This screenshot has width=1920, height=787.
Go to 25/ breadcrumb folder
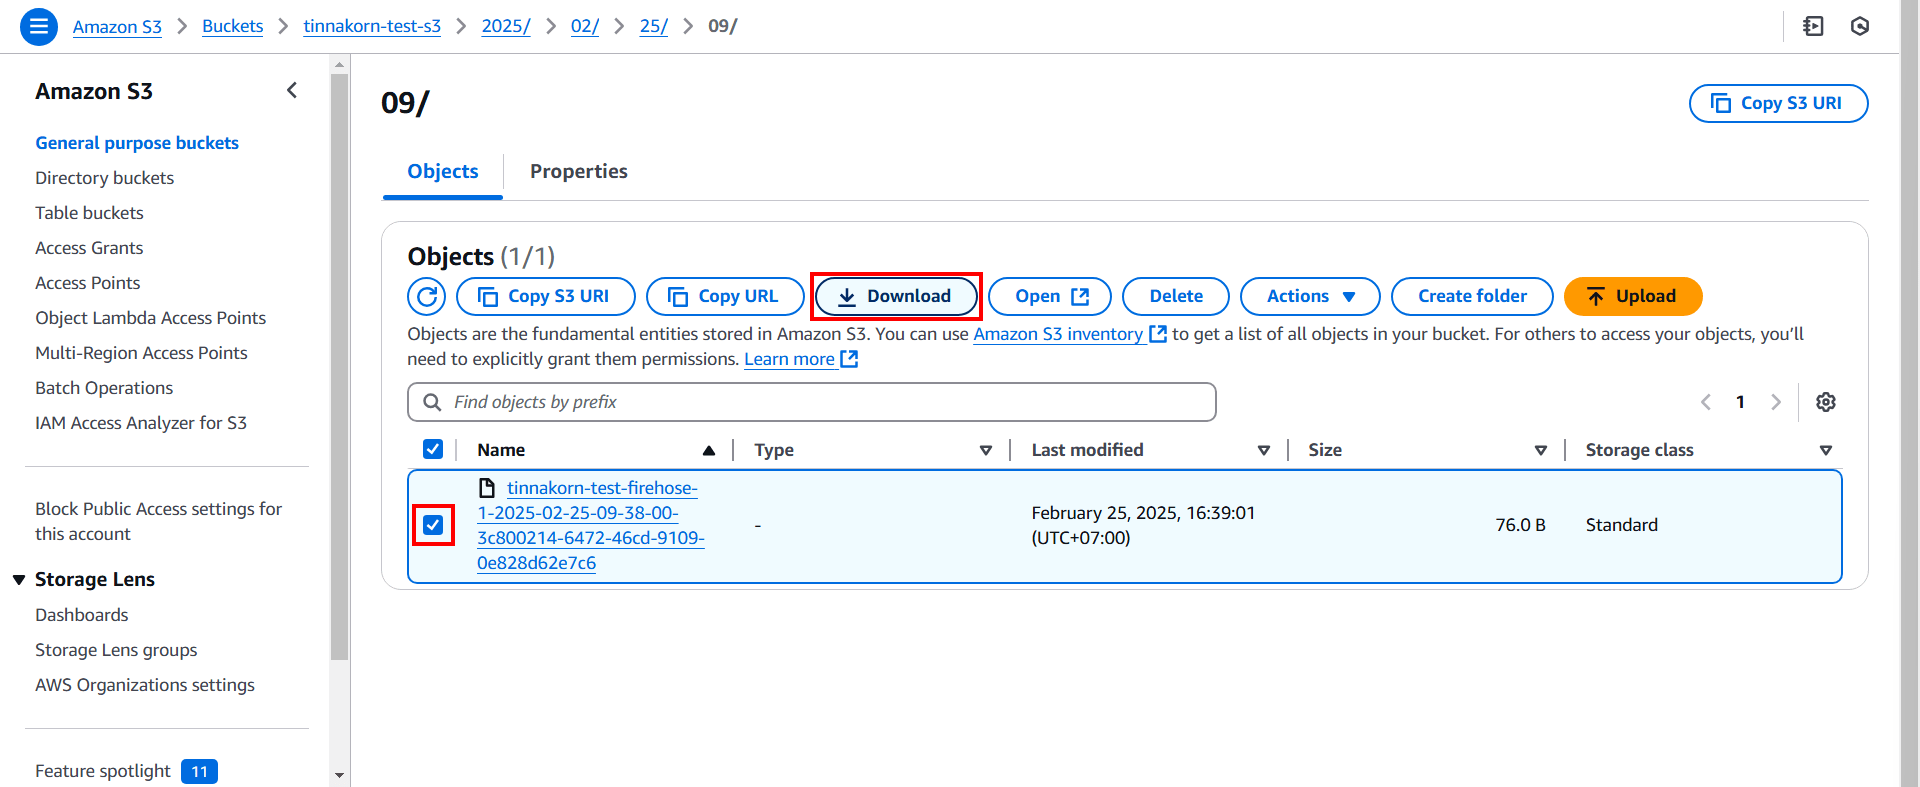point(654,26)
